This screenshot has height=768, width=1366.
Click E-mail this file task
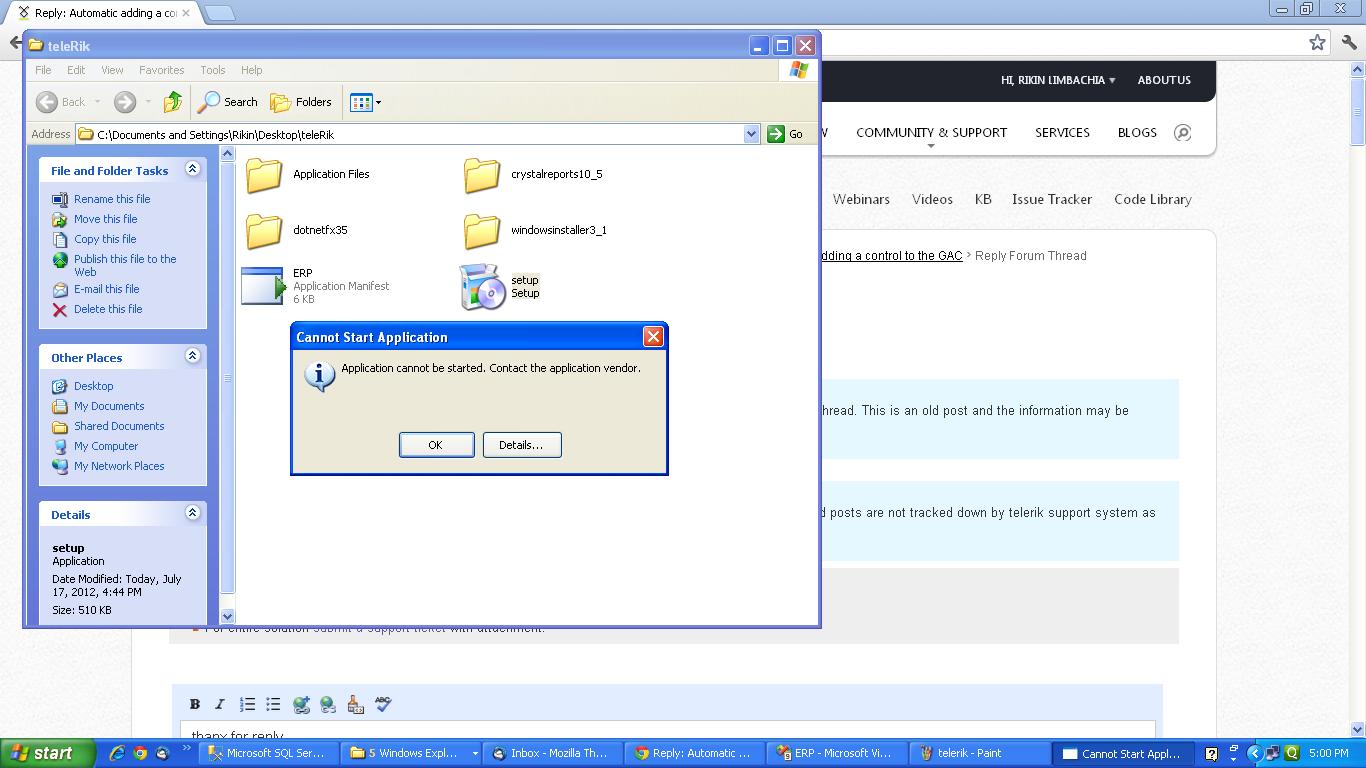(x=107, y=289)
